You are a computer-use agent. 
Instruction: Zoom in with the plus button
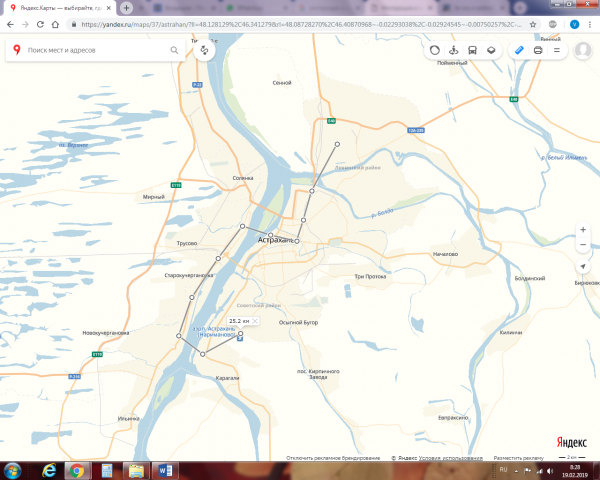tap(583, 230)
